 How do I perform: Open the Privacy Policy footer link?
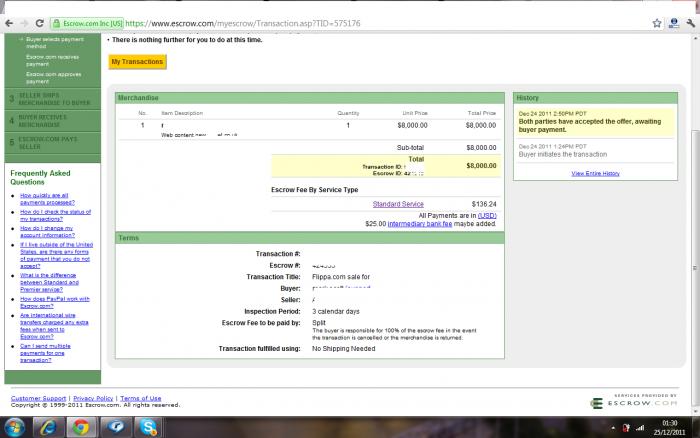click(93, 398)
